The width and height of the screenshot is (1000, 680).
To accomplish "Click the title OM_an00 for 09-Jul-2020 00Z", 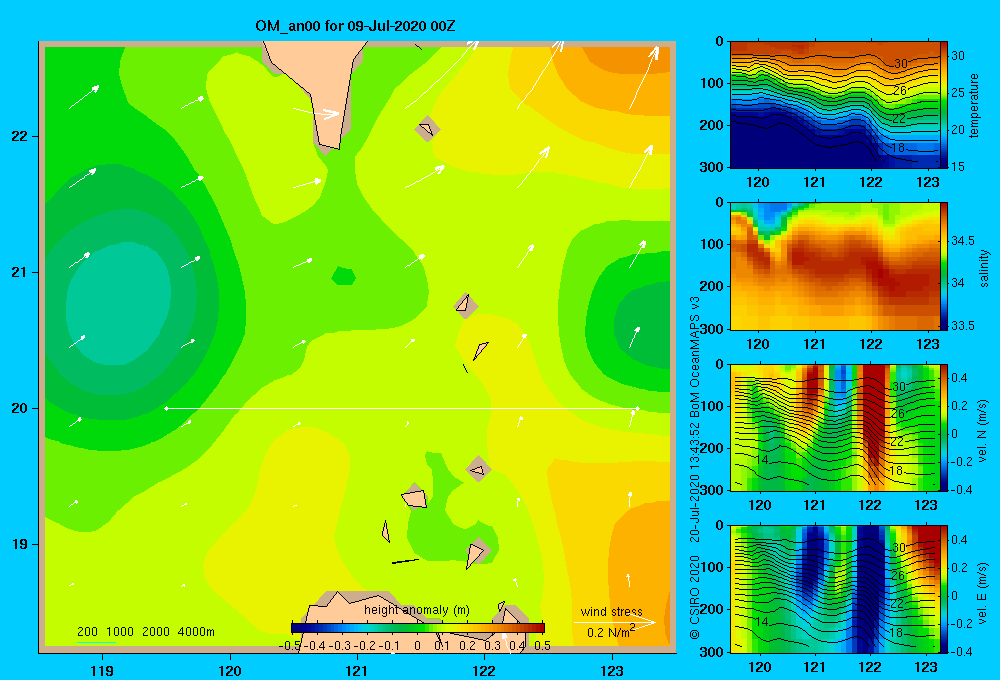I will point(355,26).
